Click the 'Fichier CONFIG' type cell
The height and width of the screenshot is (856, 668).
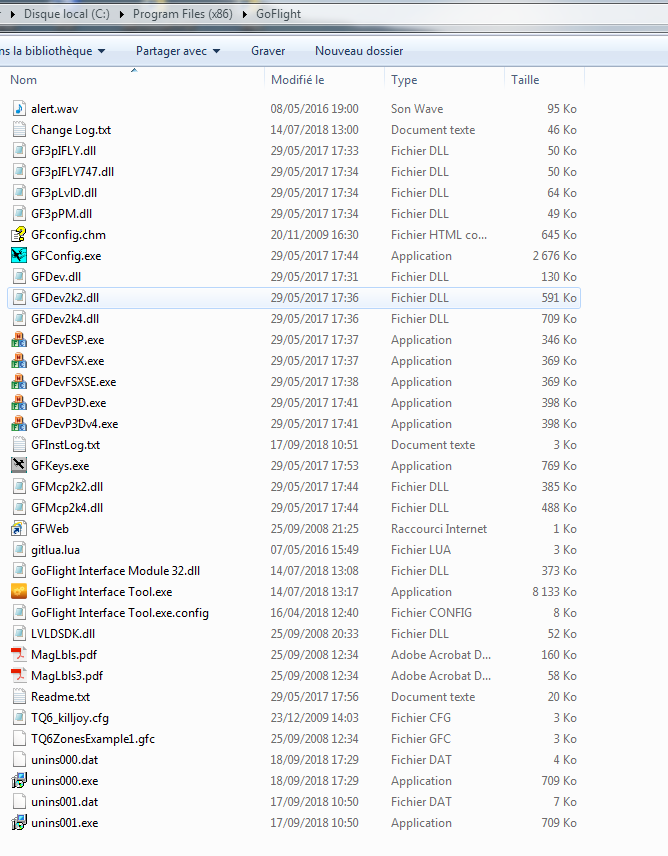[x=431, y=613]
